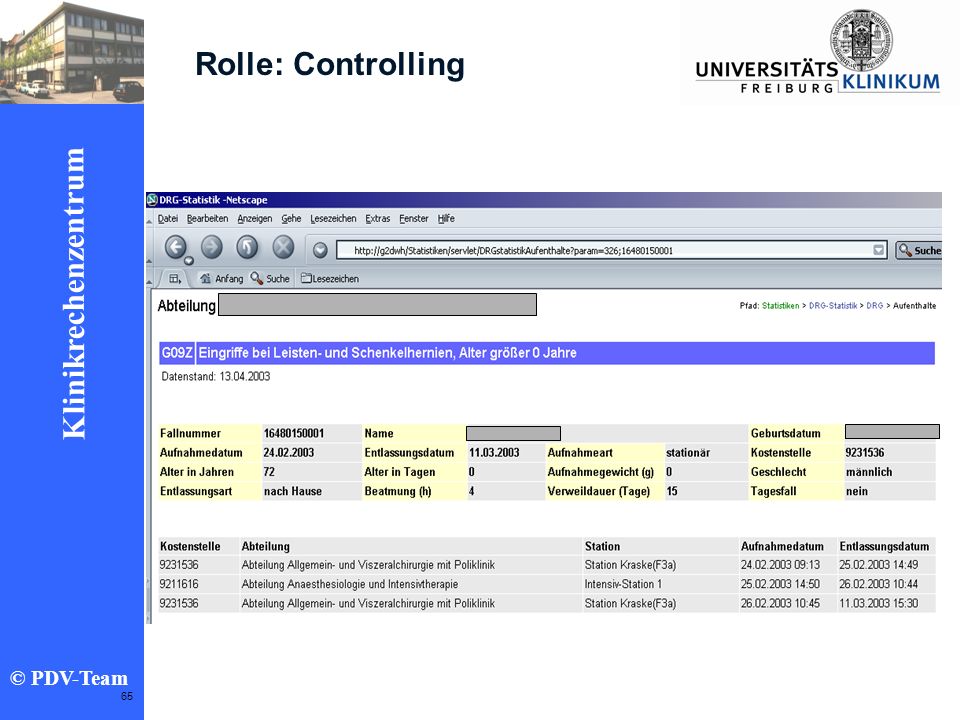The height and width of the screenshot is (720, 960).
Task: Click the Abteilung greyed-out field at top
Action: click(x=377, y=305)
